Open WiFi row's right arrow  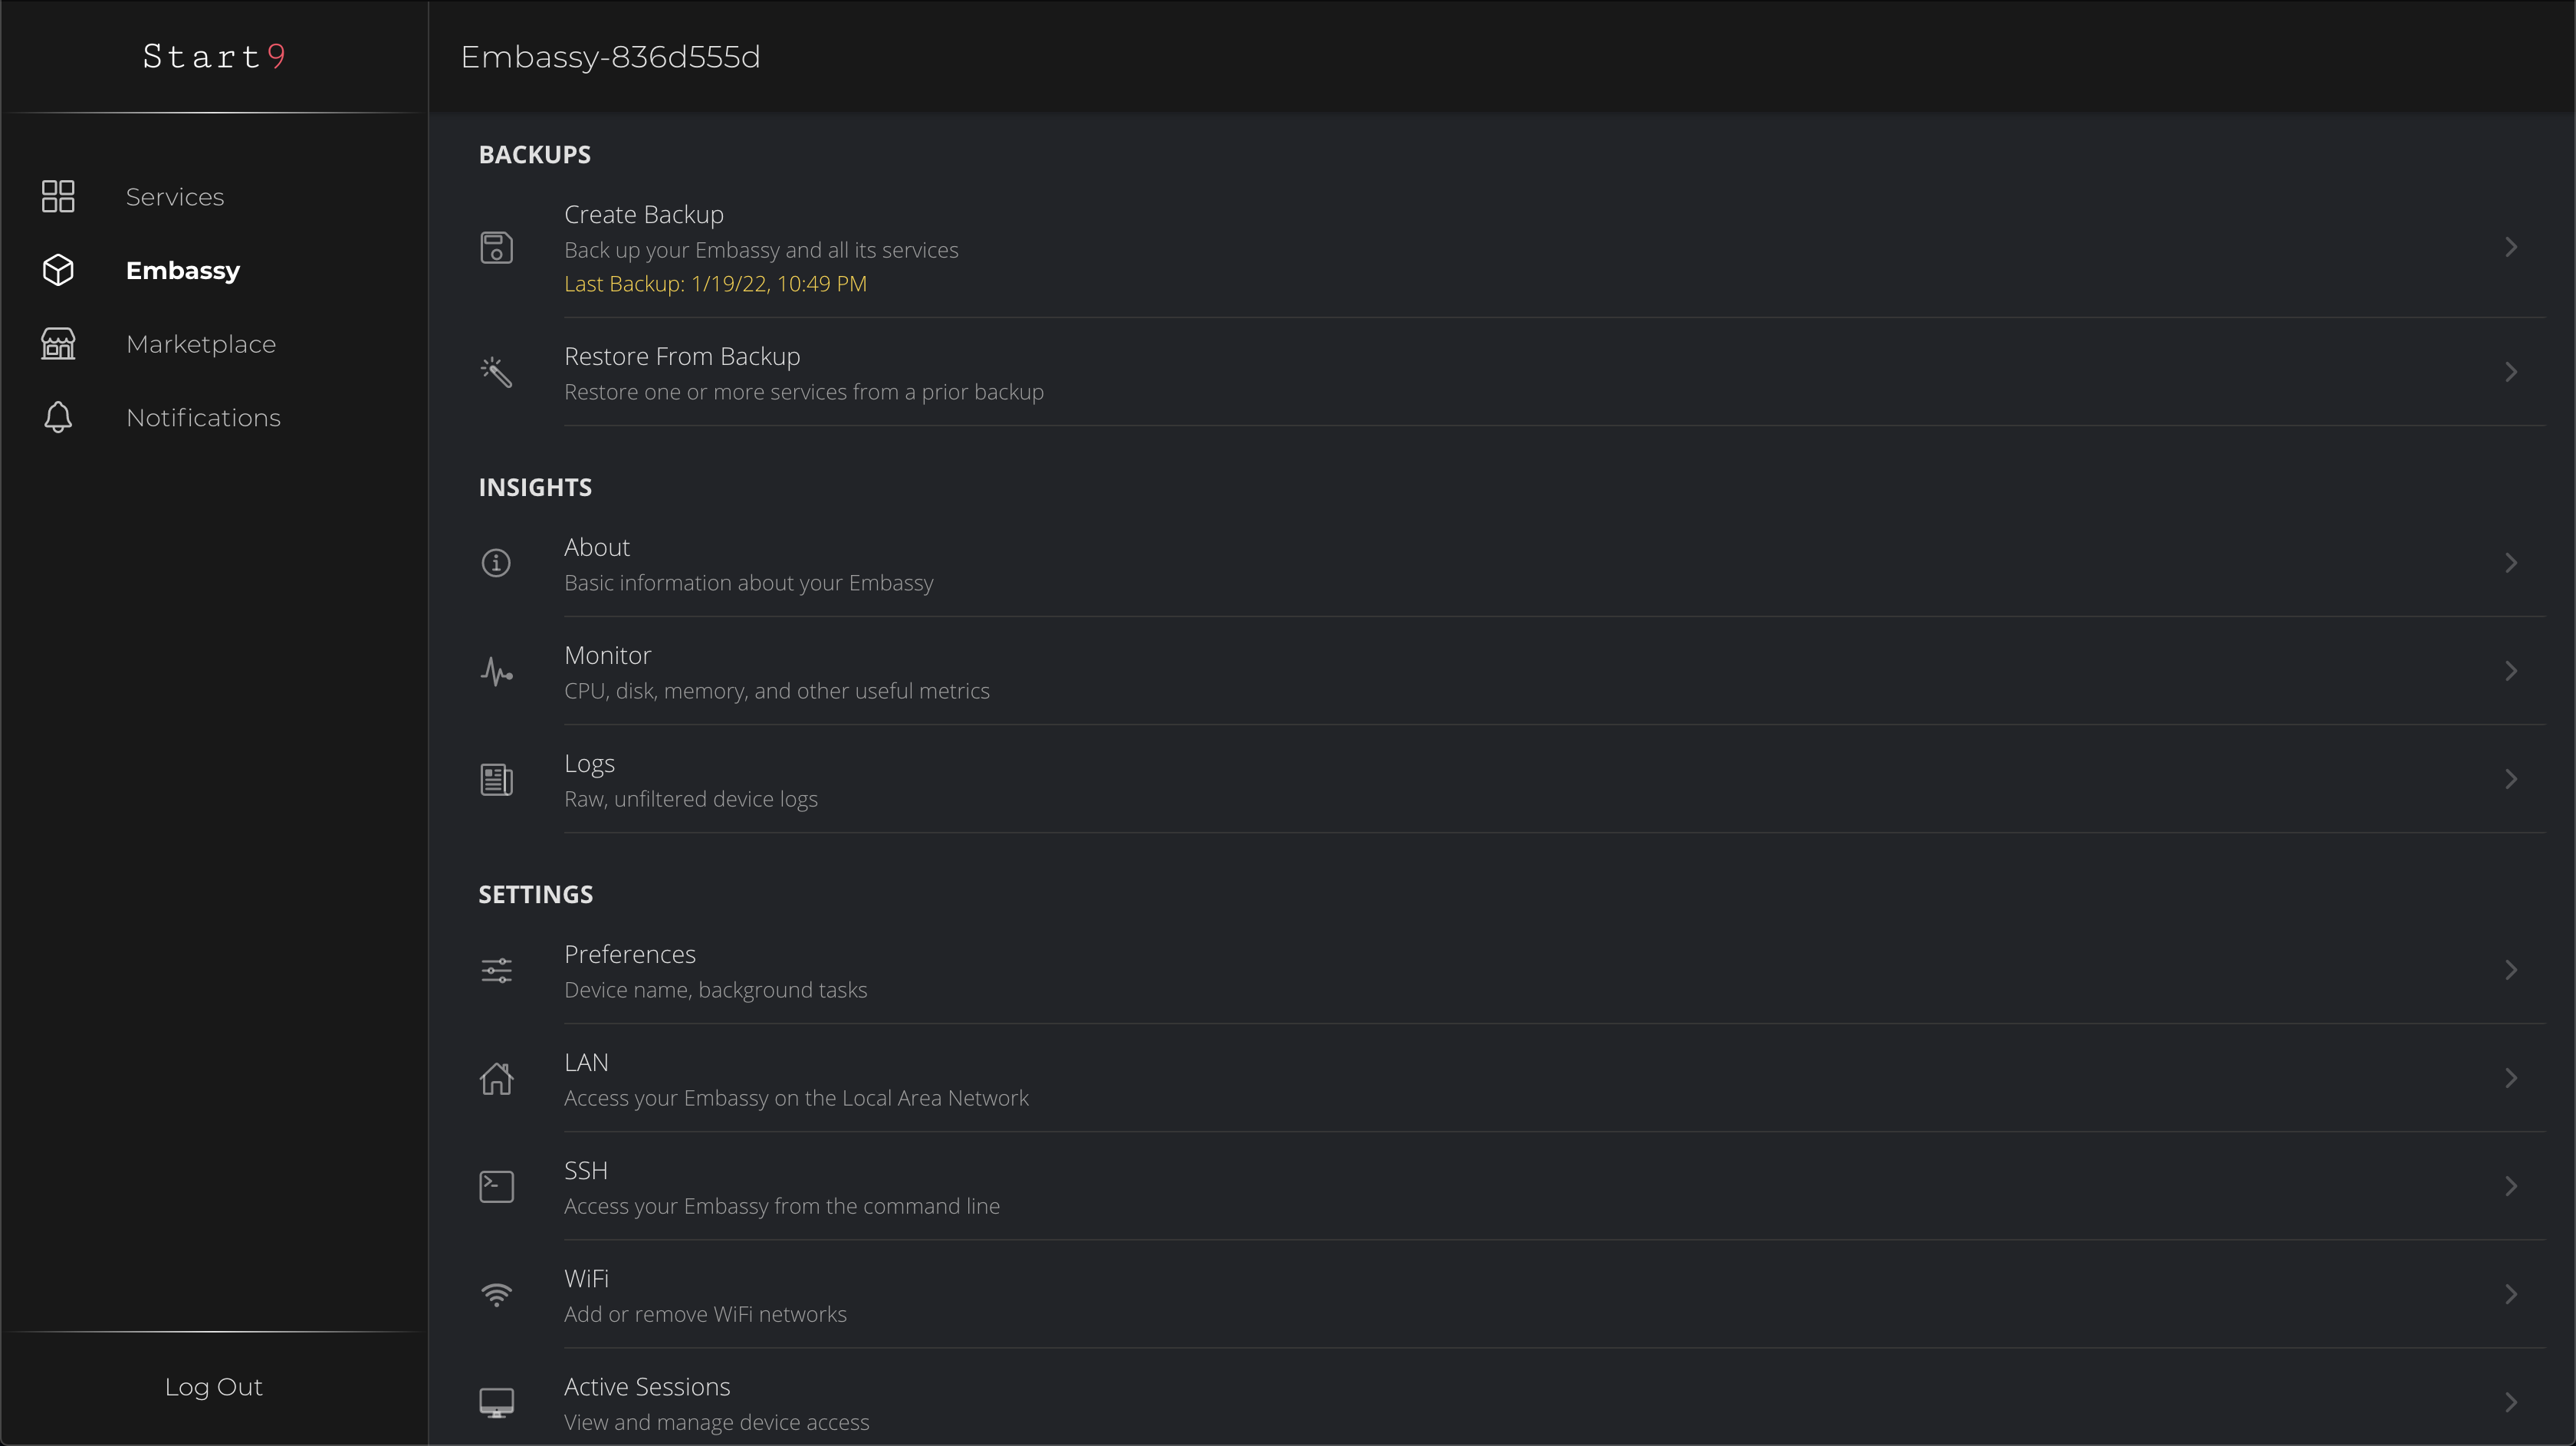point(2510,1294)
